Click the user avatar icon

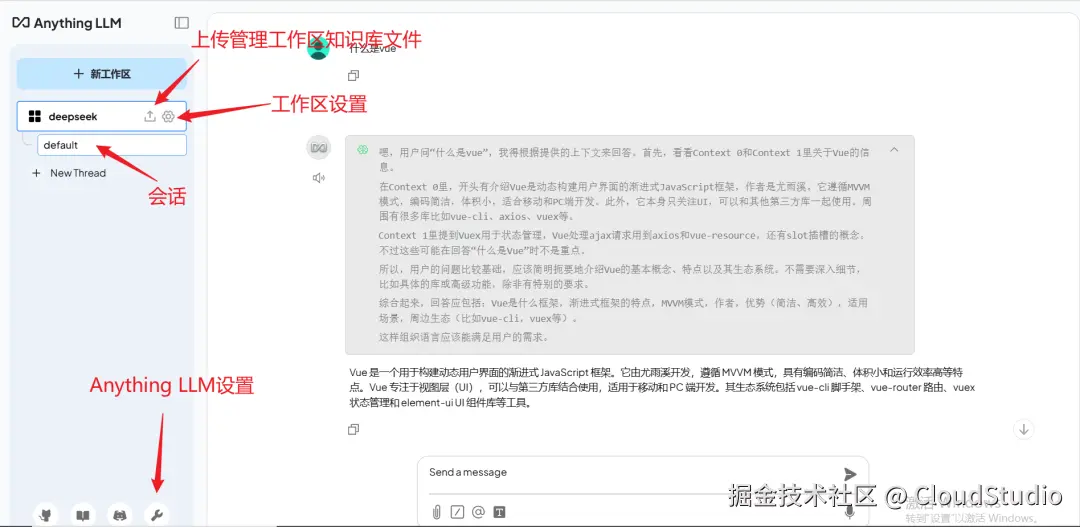318,47
